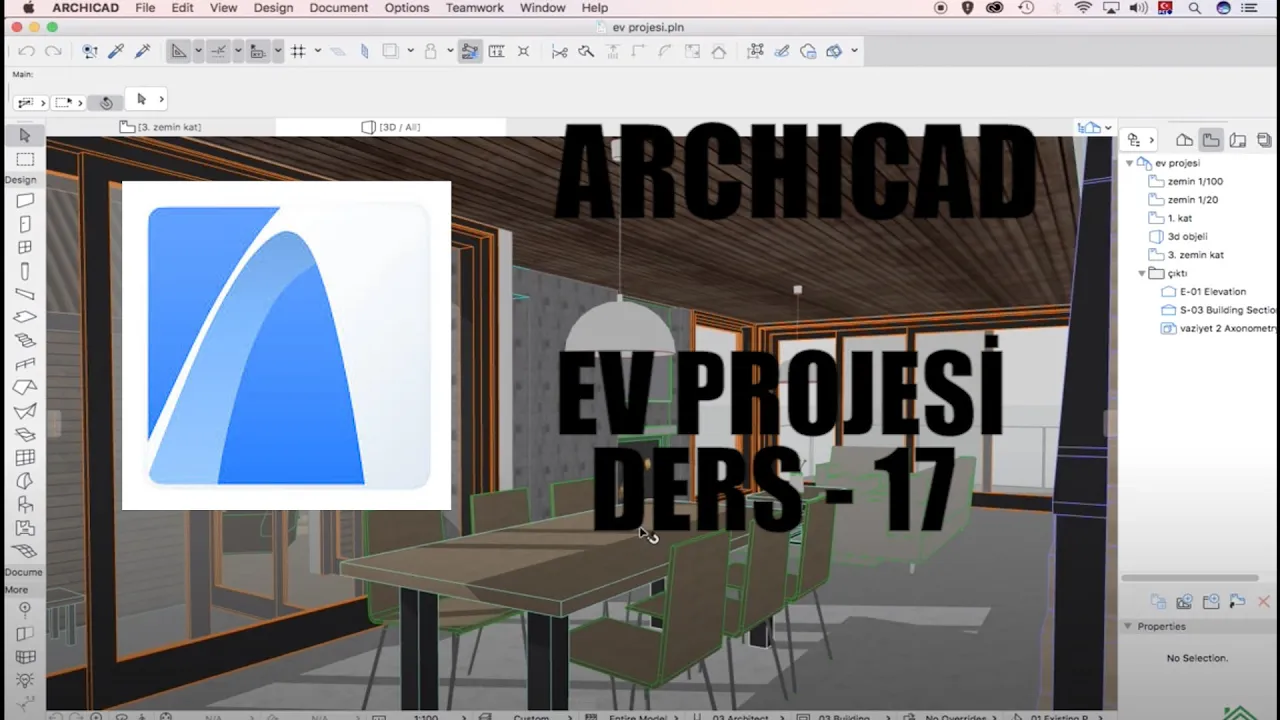Activate the Inject Parameters syringe
The height and width of the screenshot is (720, 1280).
[142, 51]
